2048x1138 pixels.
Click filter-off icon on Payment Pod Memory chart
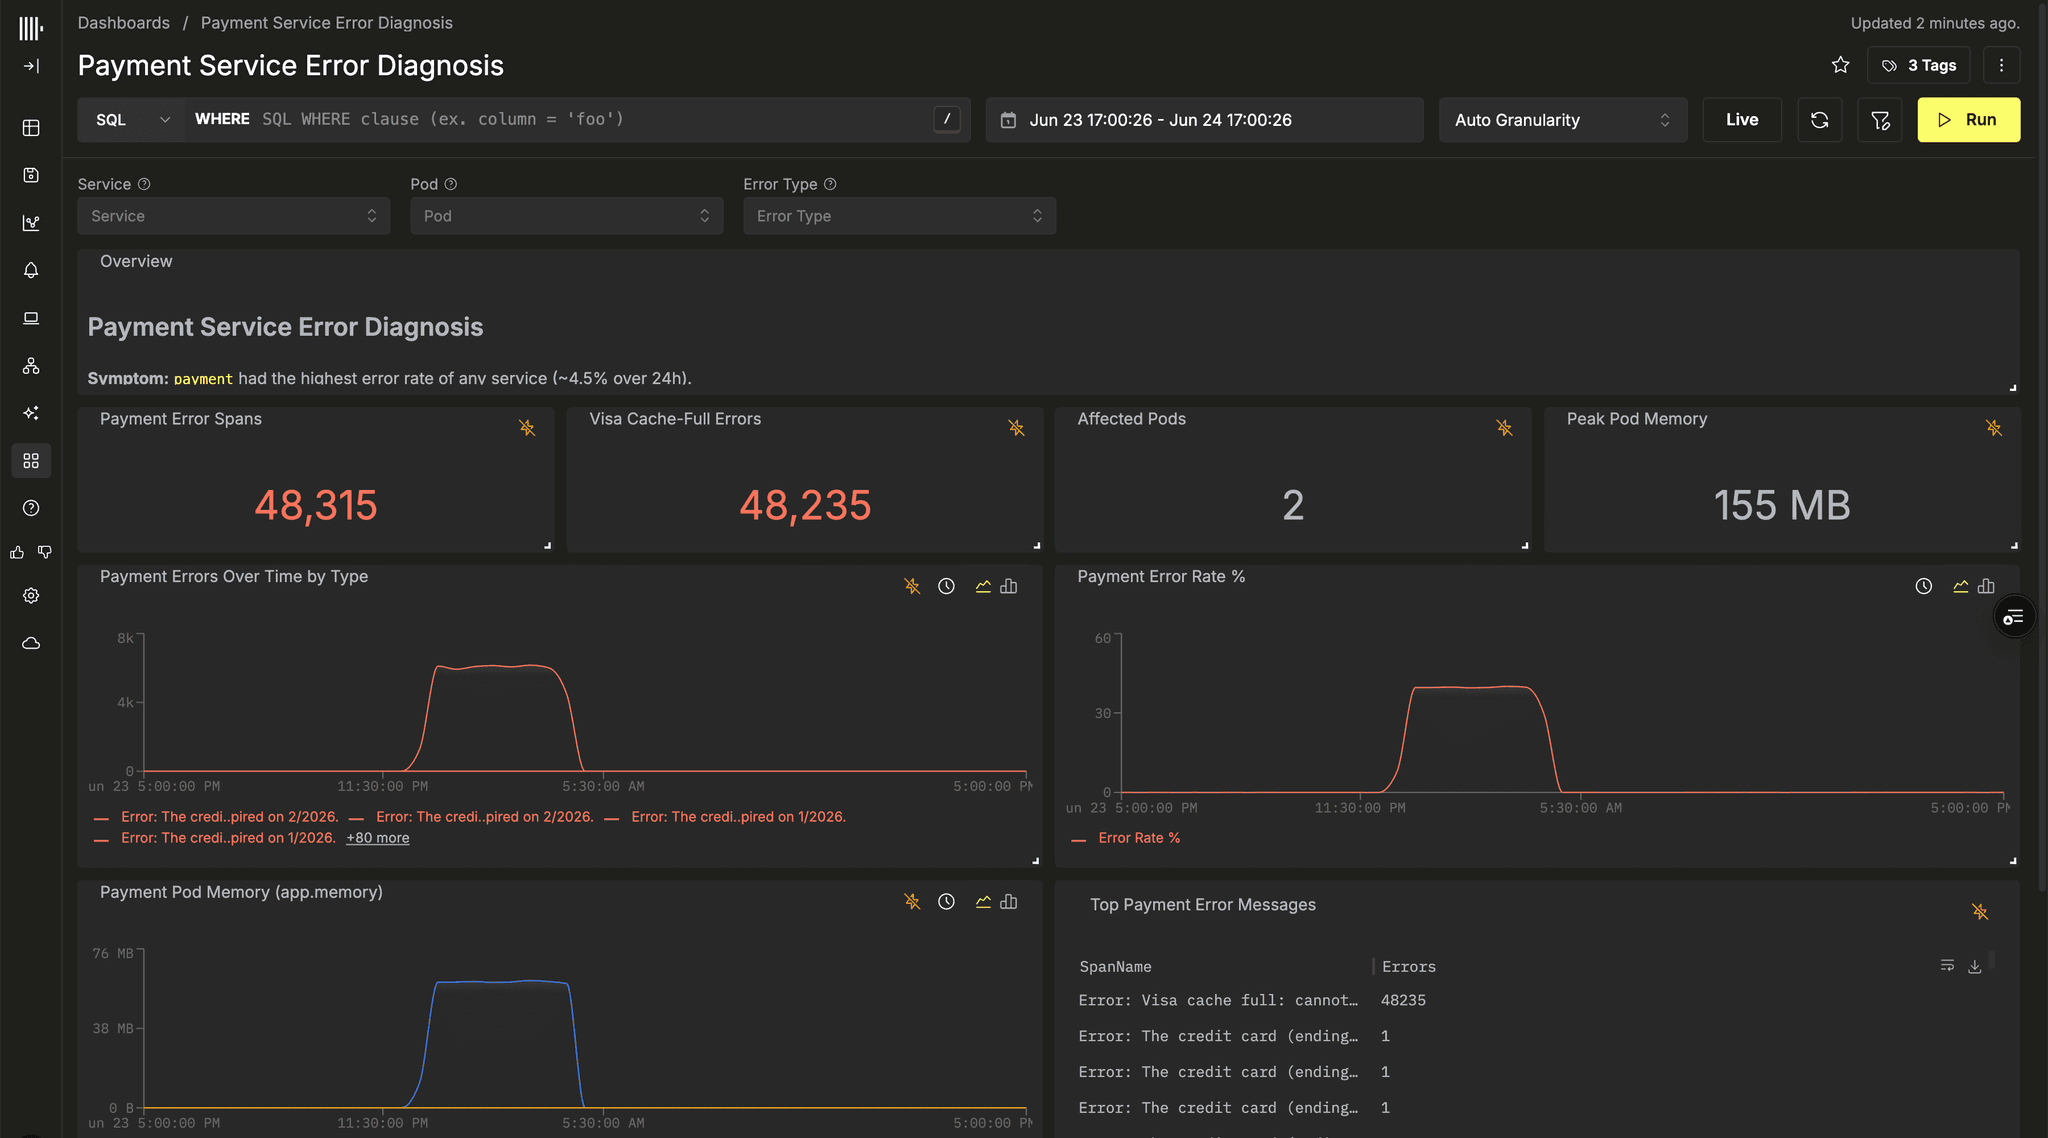pyautogui.click(x=912, y=902)
